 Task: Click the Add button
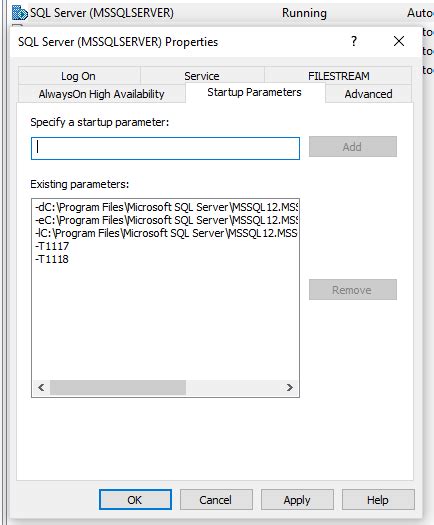(353, 147)
